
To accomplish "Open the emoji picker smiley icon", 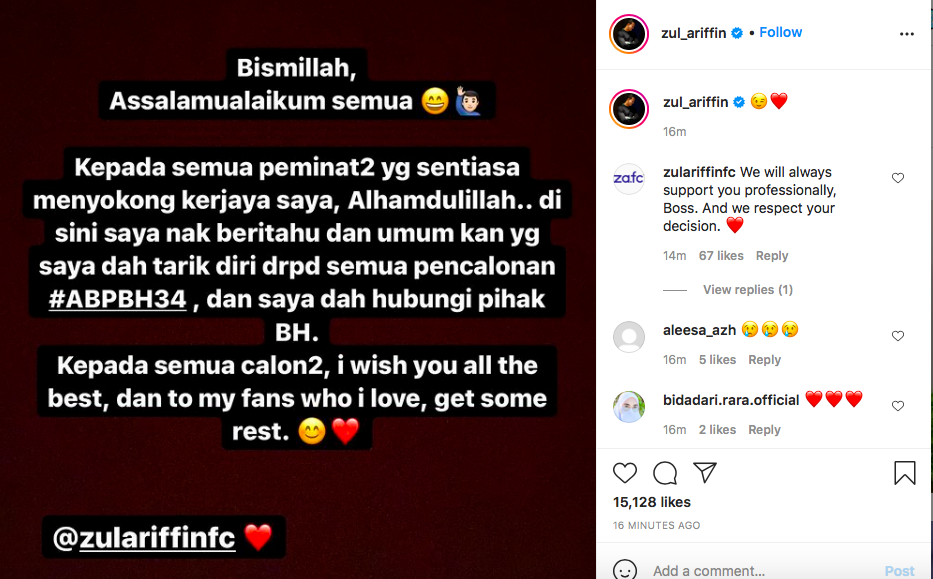I will pos(625,570).
